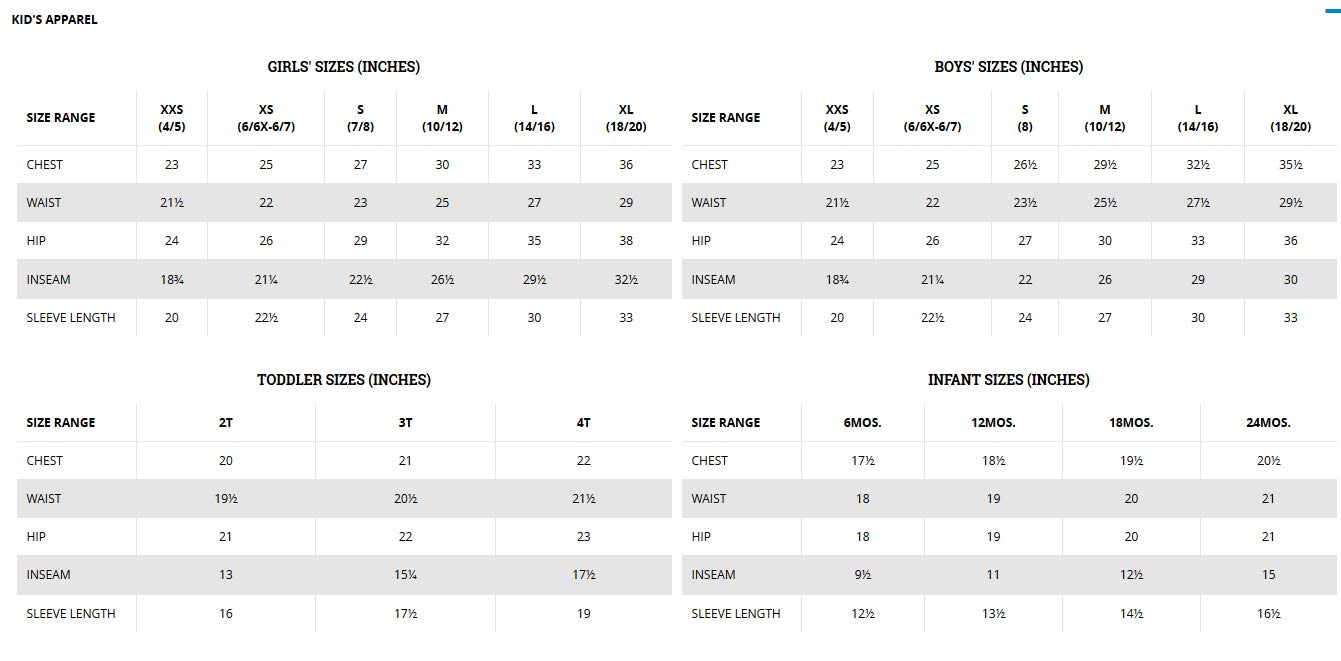Click the Toddler Sizes (Inches) heading
1341x661 pixels.
pyautogui.click(x=344, y=380)
